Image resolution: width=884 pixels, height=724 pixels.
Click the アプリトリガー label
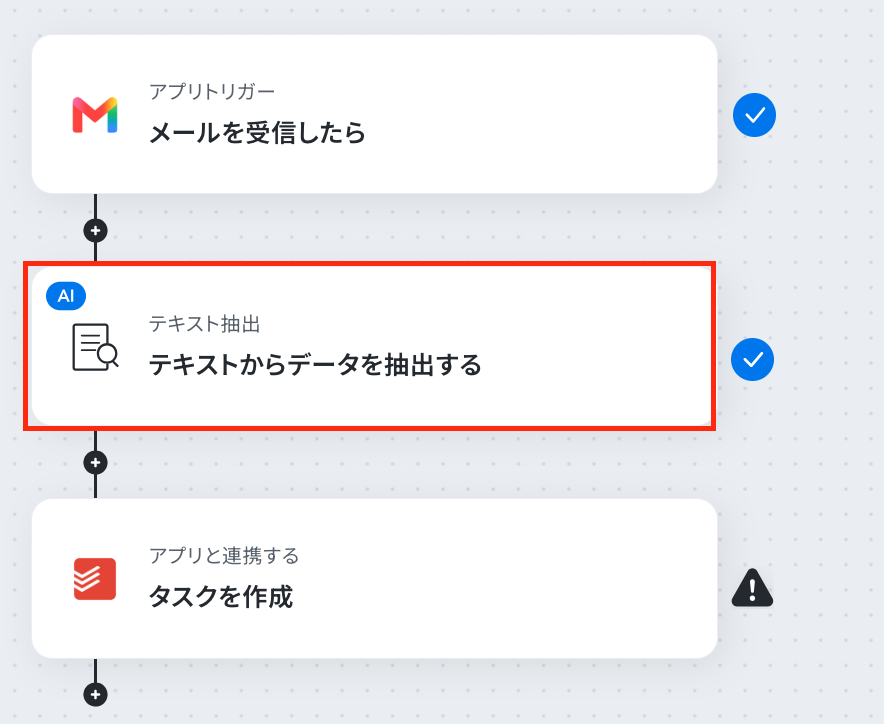click(x=212, y=91)
